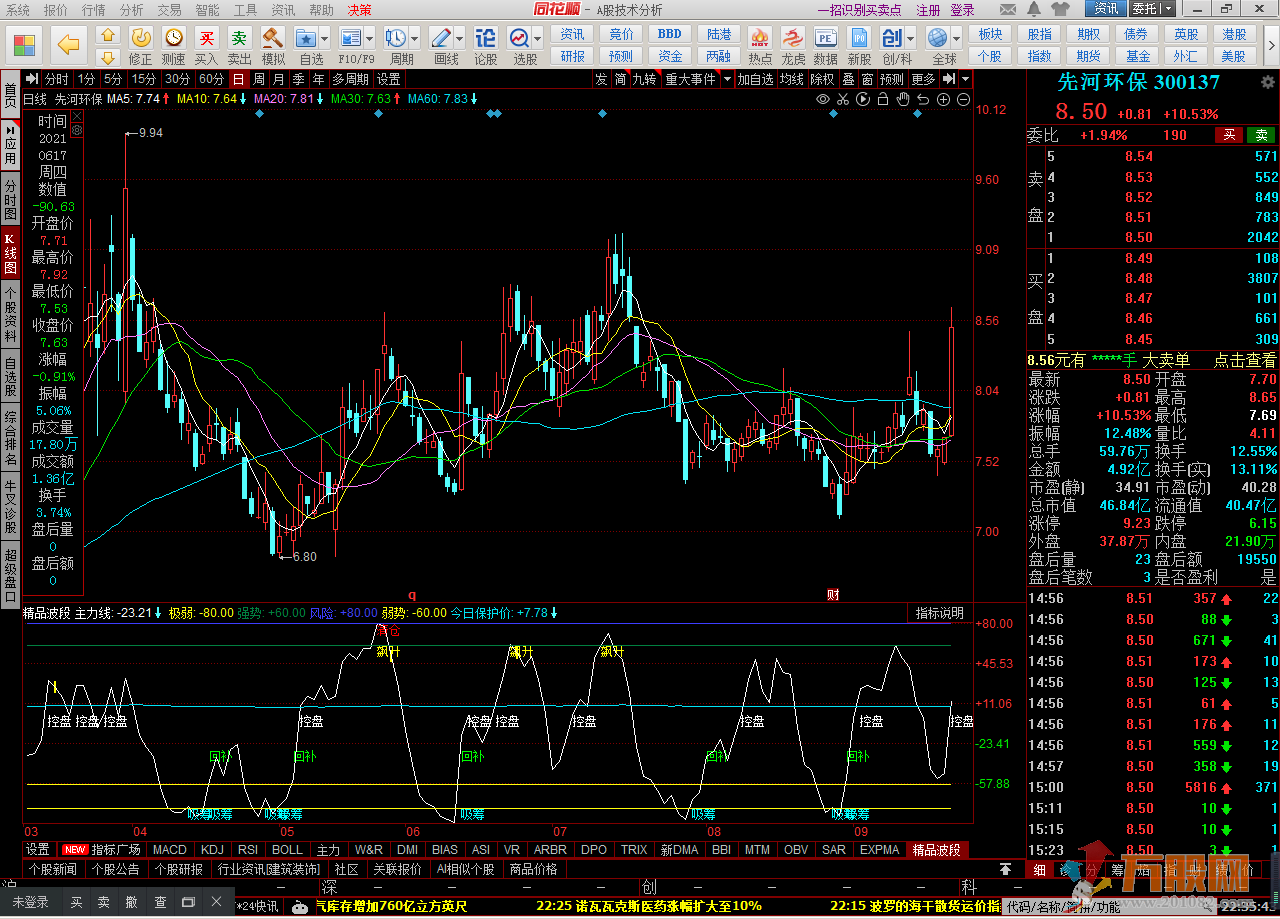Screen dimensions: 1280x919
Task: Click the mail envelope icon in title bar
Action: click(x=1009, y=9)
